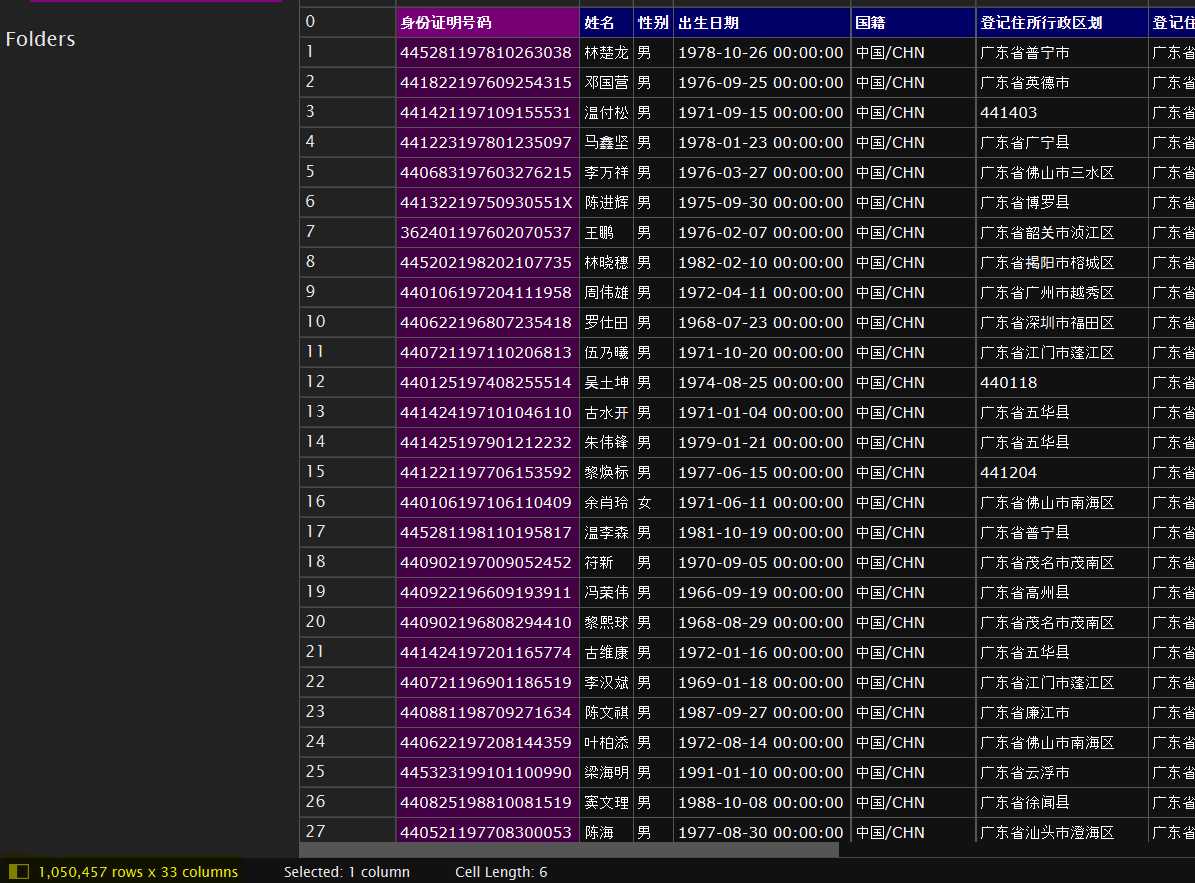The image size is (1195, 883).
Task: Click the '1,050,457 rows x 33 columns' status text
Action: 138,872
